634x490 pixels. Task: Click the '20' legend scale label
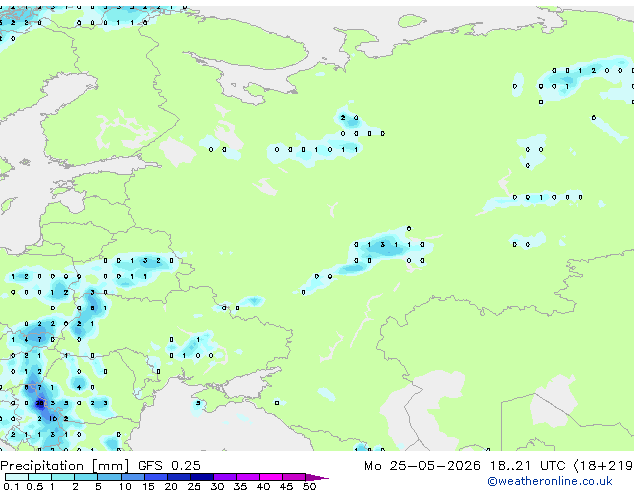click(x=171, y=486)
